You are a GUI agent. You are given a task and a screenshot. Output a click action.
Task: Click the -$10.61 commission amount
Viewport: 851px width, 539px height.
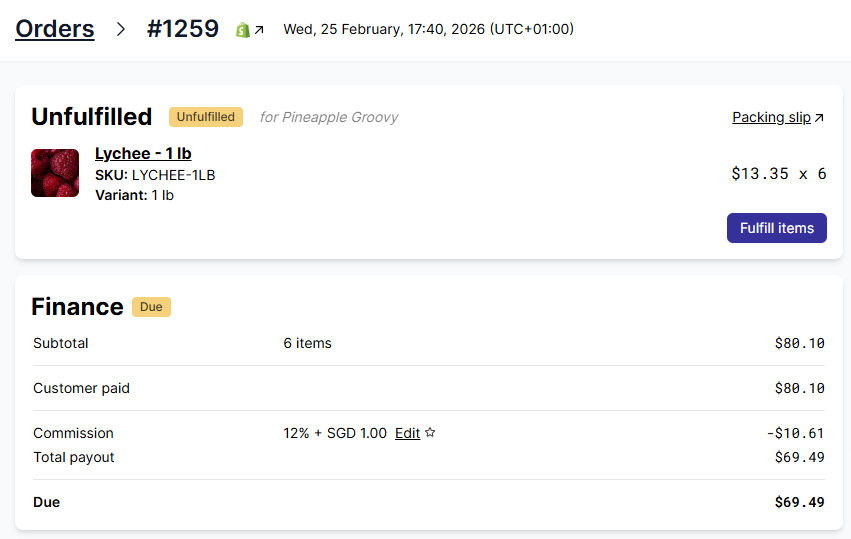pos(795,433)
